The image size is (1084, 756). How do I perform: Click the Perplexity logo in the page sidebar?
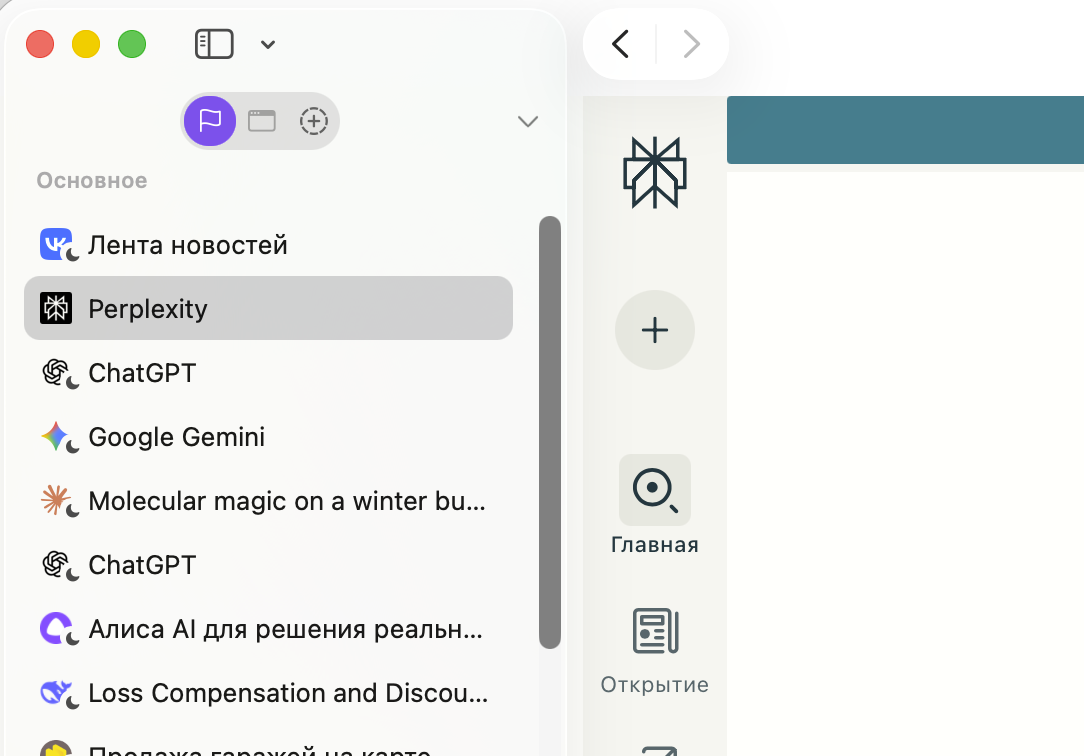tap(654, 173)
